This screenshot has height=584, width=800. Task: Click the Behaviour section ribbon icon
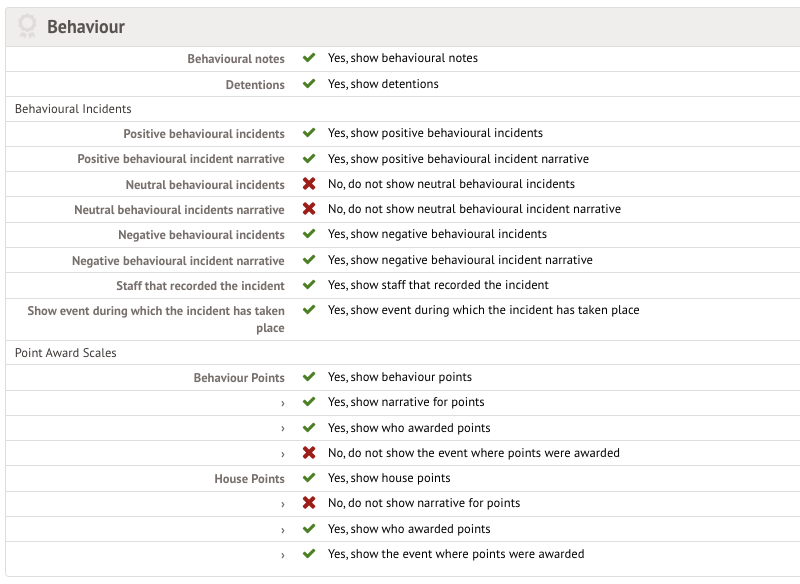[x=28, y=27]
